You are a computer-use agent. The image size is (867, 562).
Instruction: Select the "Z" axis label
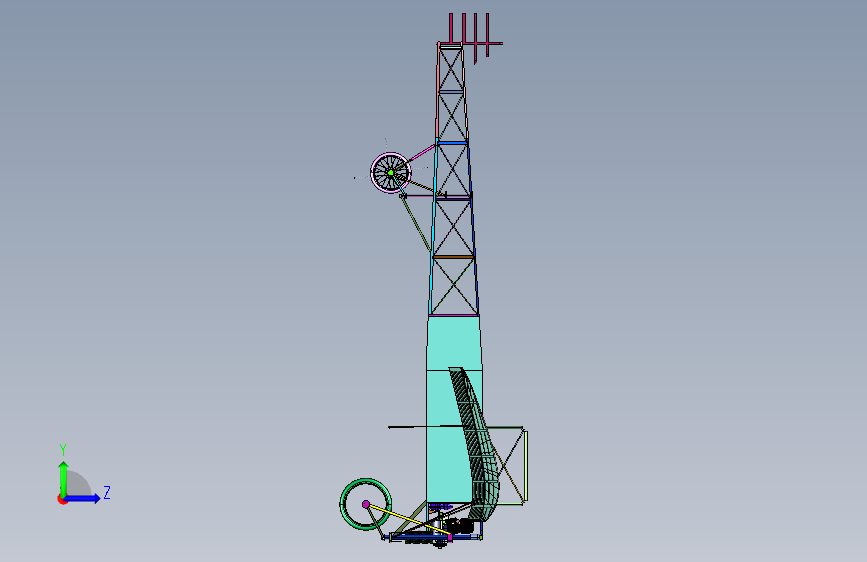(107, 493)
